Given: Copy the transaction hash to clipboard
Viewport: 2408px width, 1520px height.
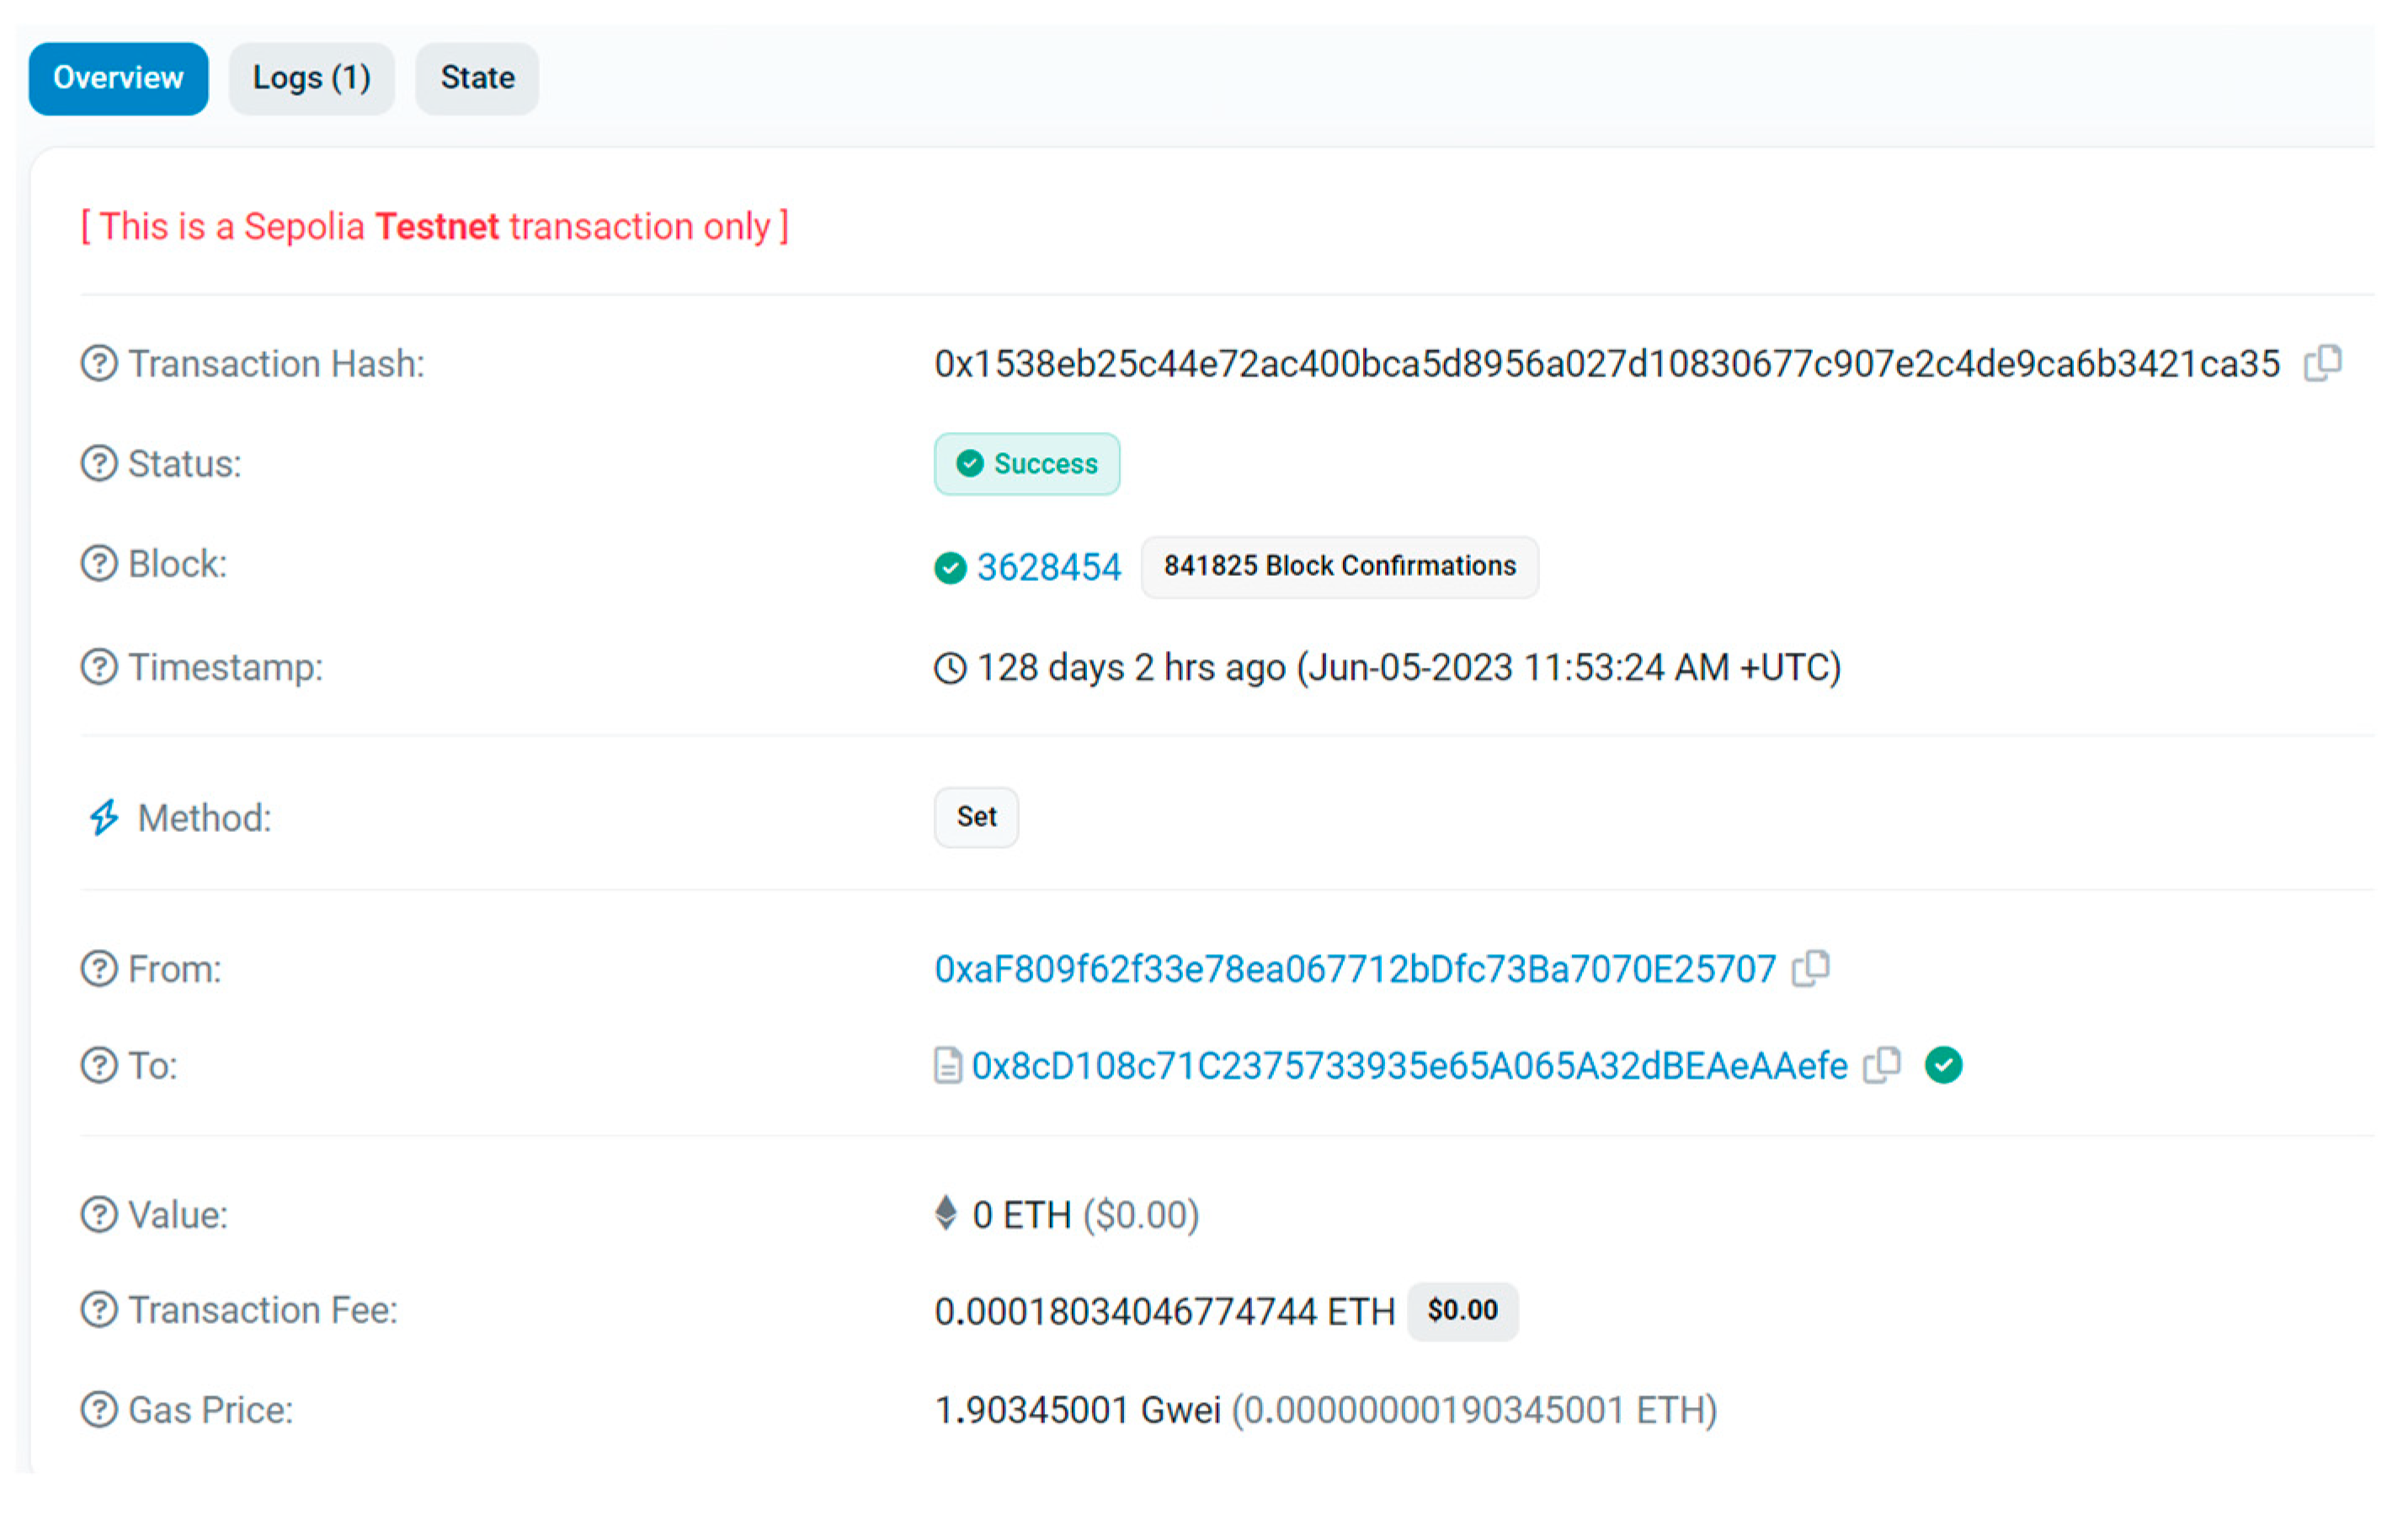Looking at the screenshot, I should 2322,363.
